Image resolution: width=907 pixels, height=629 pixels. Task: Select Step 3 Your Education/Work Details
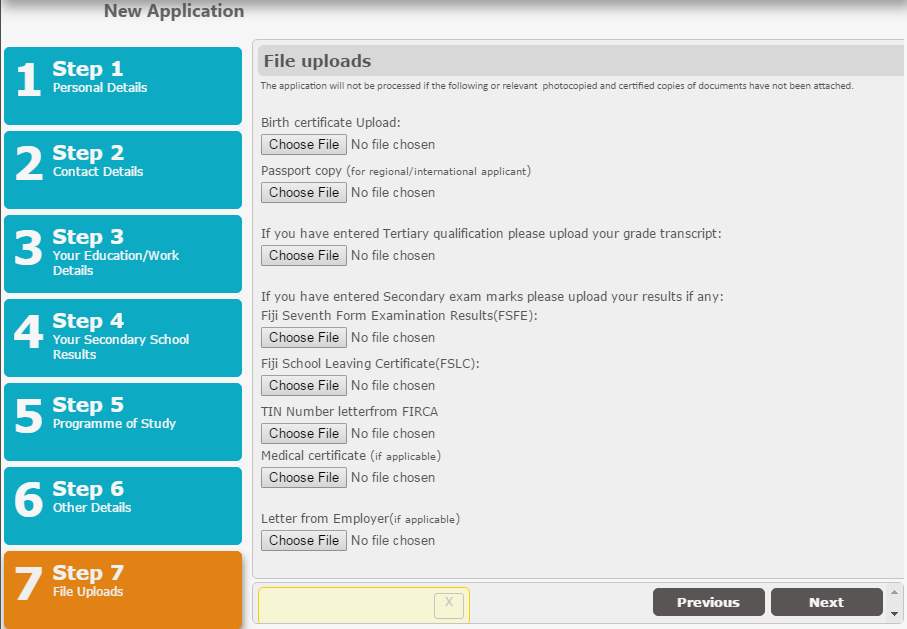[x=123, y=253]
